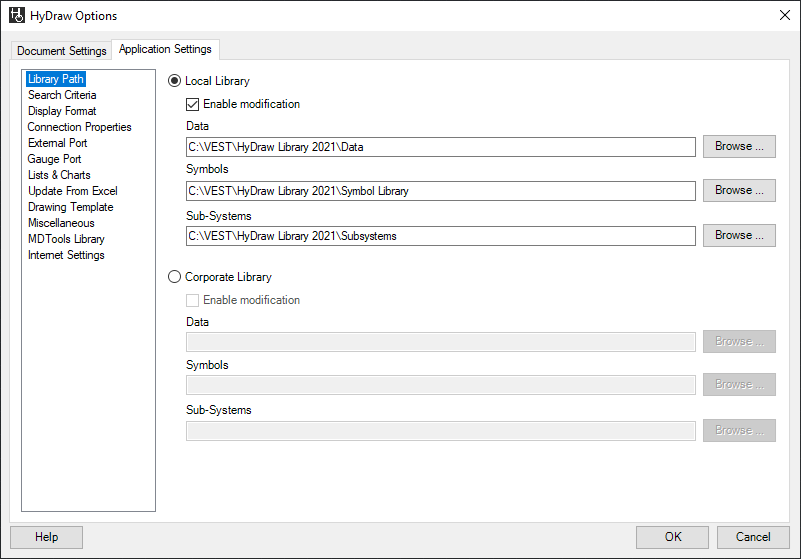Viewport: 801px width, 559px height.
Task: Click the Subsystems path field
Action: pos(440,236)
